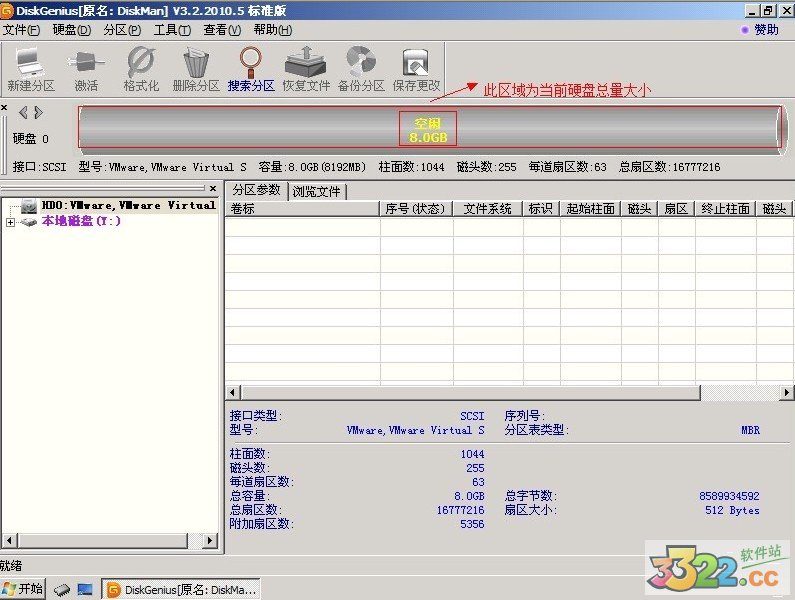Open the 工具(T) menu
The image size is (795, 600).
[172, 30]
